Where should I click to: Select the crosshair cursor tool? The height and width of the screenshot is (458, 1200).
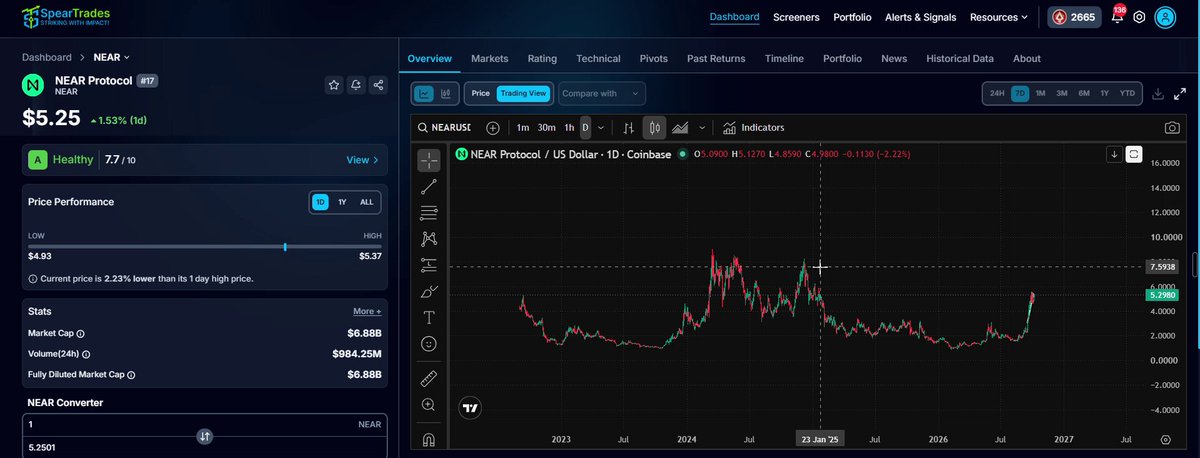coord(429,160)
